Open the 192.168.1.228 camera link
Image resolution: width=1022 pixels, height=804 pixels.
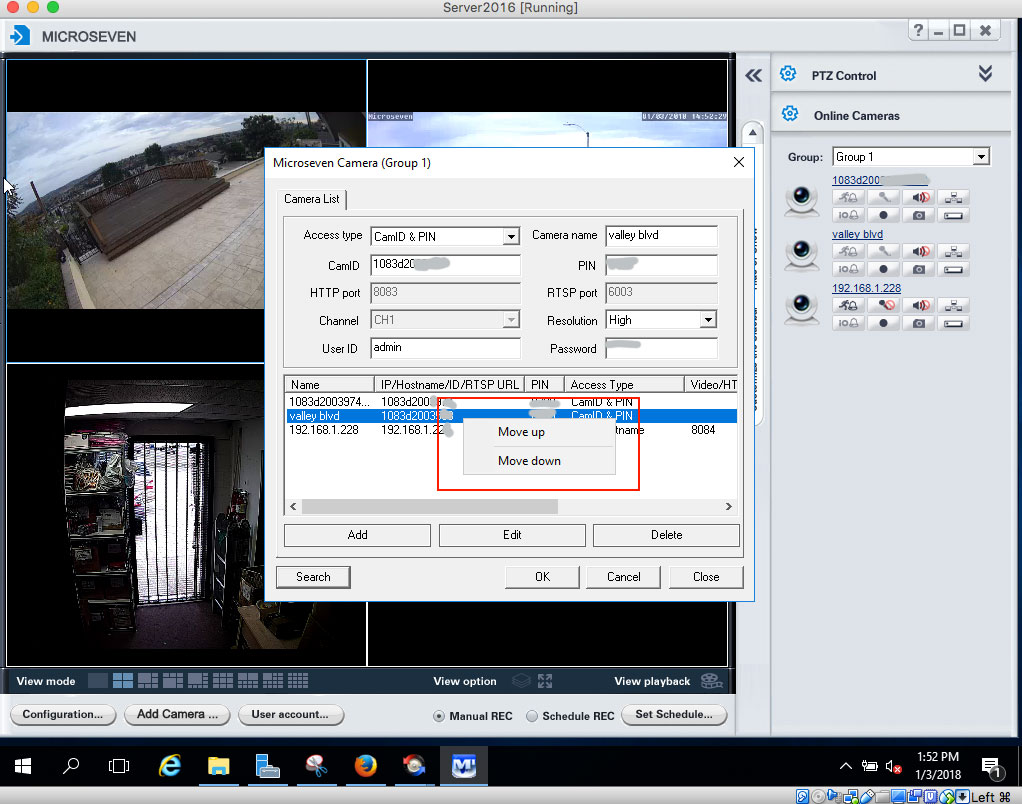click(x=866, y=288)
